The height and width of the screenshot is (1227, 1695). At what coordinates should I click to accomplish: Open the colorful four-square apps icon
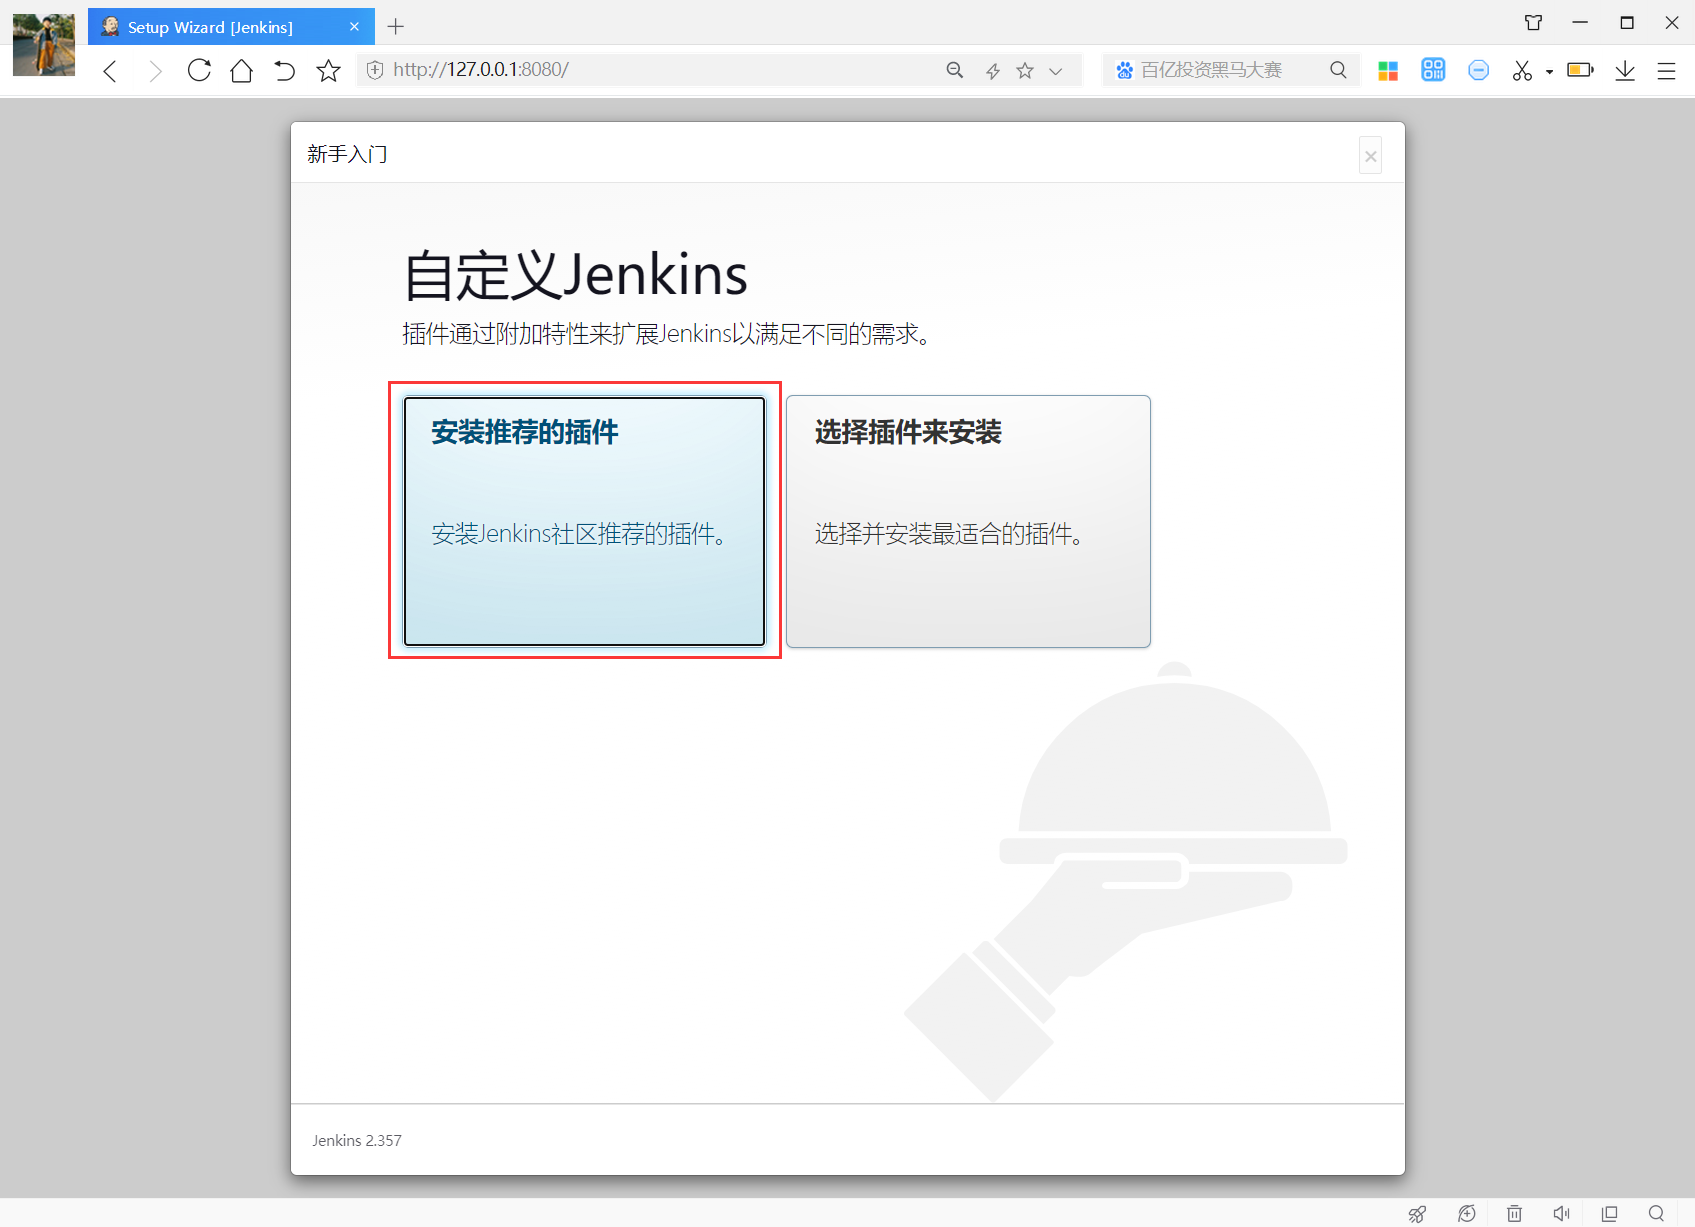pyautogui.click(x=1388, y=70)
